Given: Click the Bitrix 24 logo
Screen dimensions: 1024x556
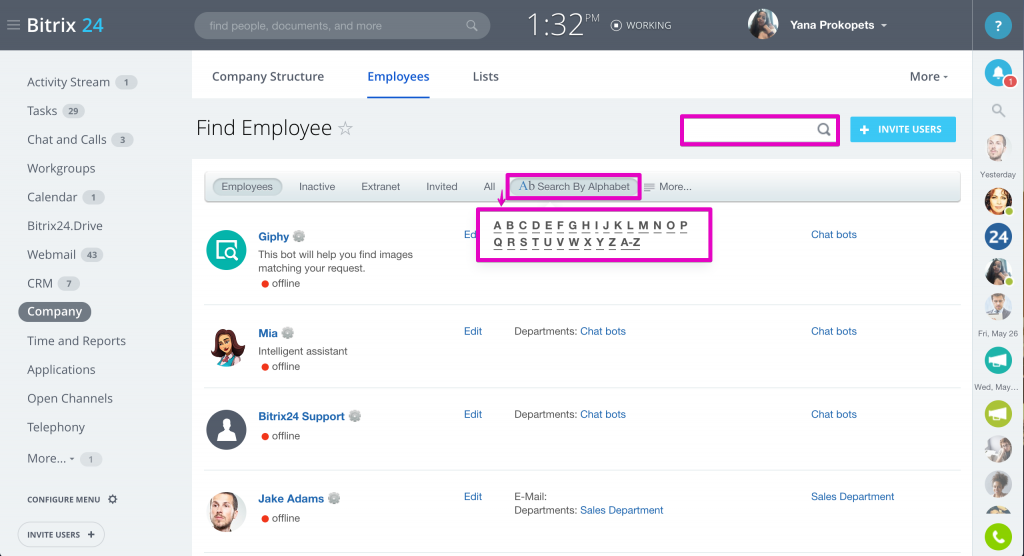Looking at the screenshot, I should (x=65, y=25).
